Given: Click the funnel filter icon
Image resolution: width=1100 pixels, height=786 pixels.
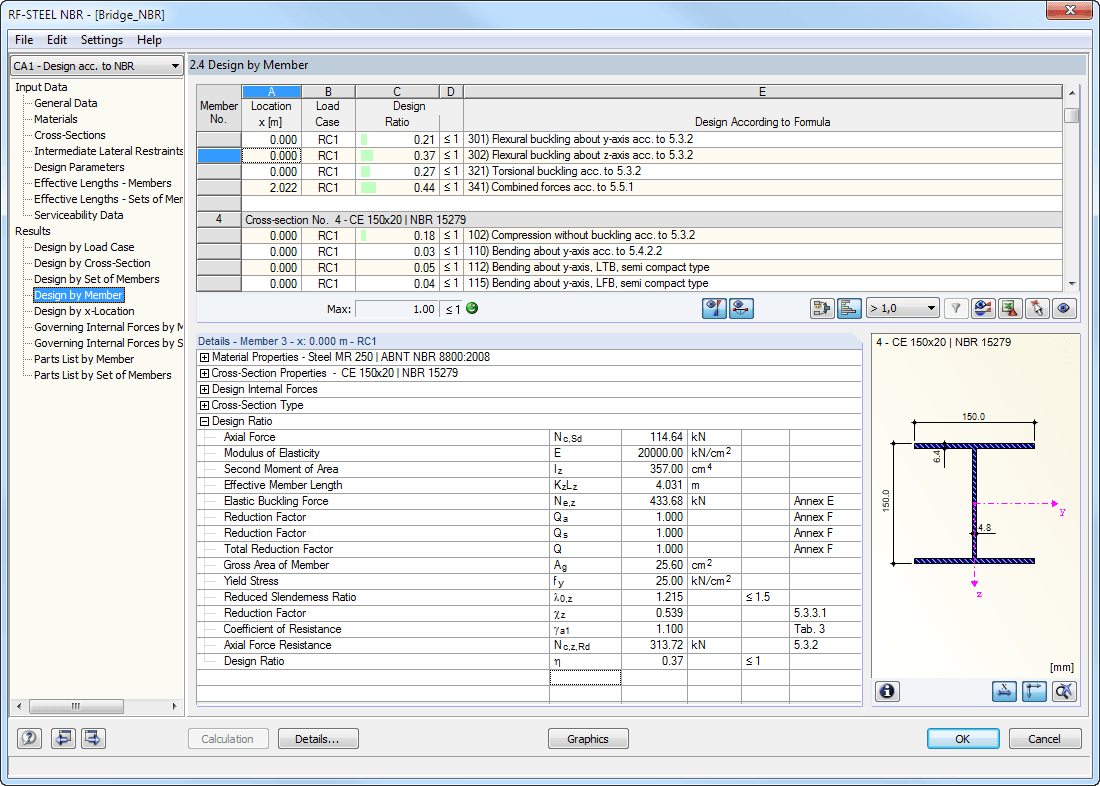Looking at the screenshot, I should tap(955, 309).
